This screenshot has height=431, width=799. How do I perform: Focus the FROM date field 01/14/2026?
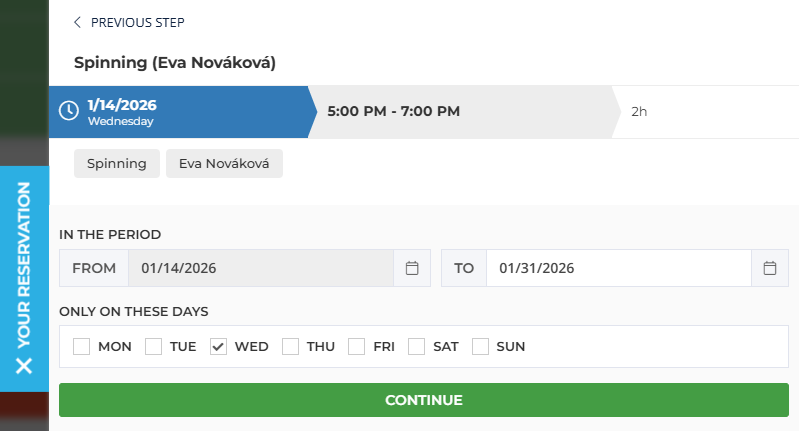260,268
